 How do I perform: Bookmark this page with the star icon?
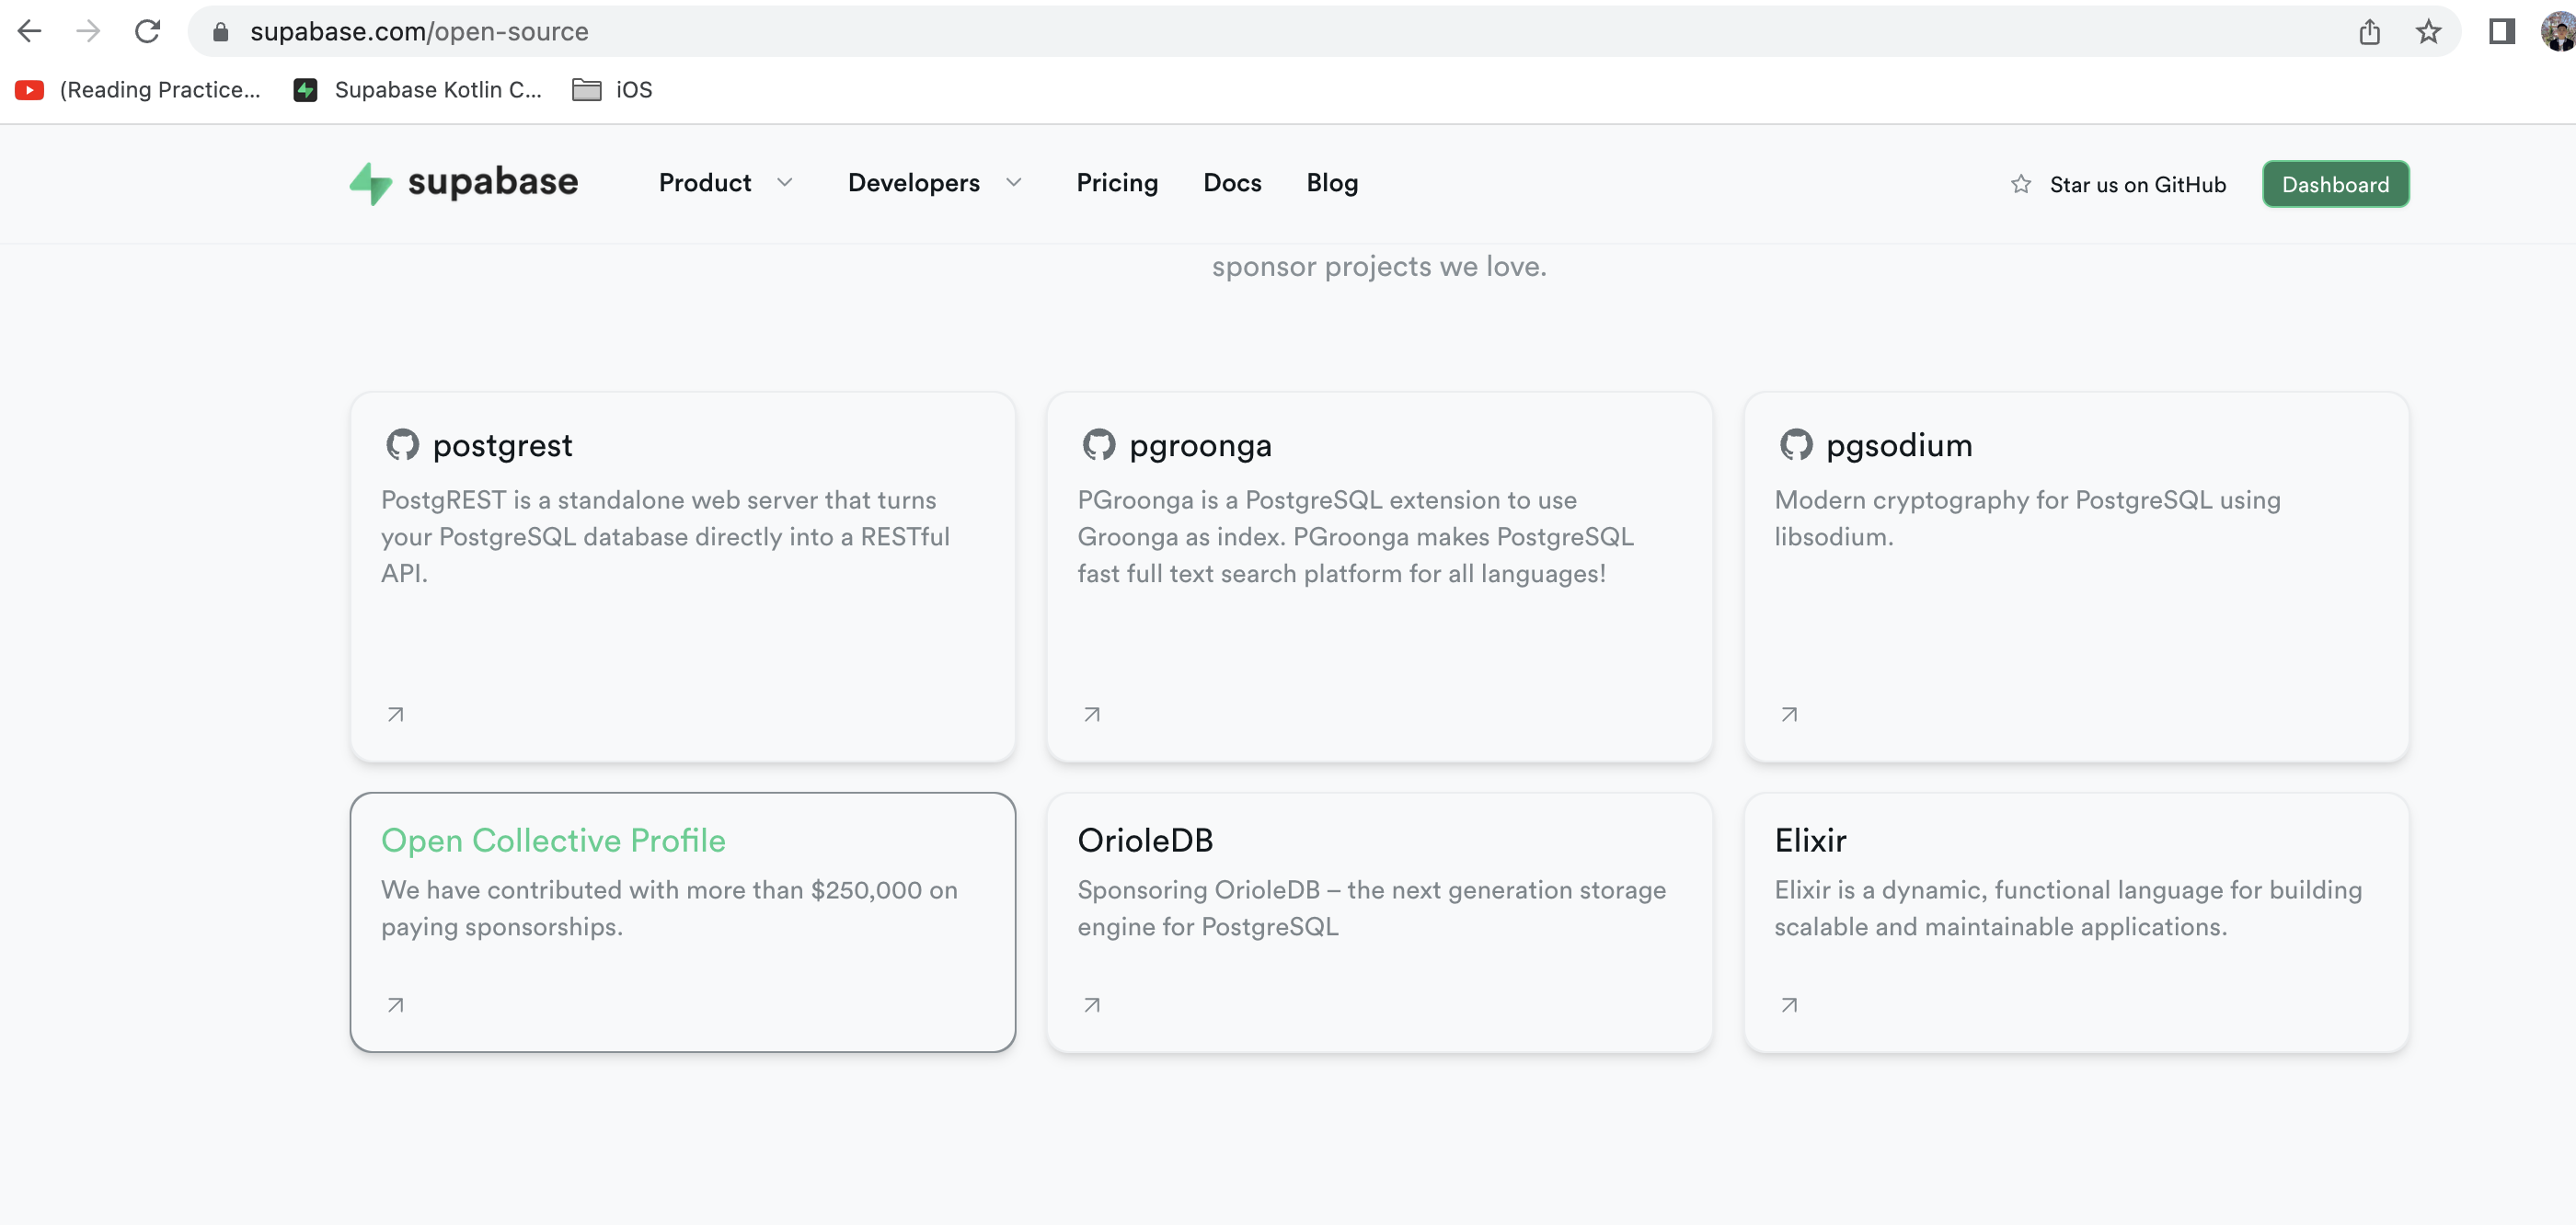[2428, 32]
